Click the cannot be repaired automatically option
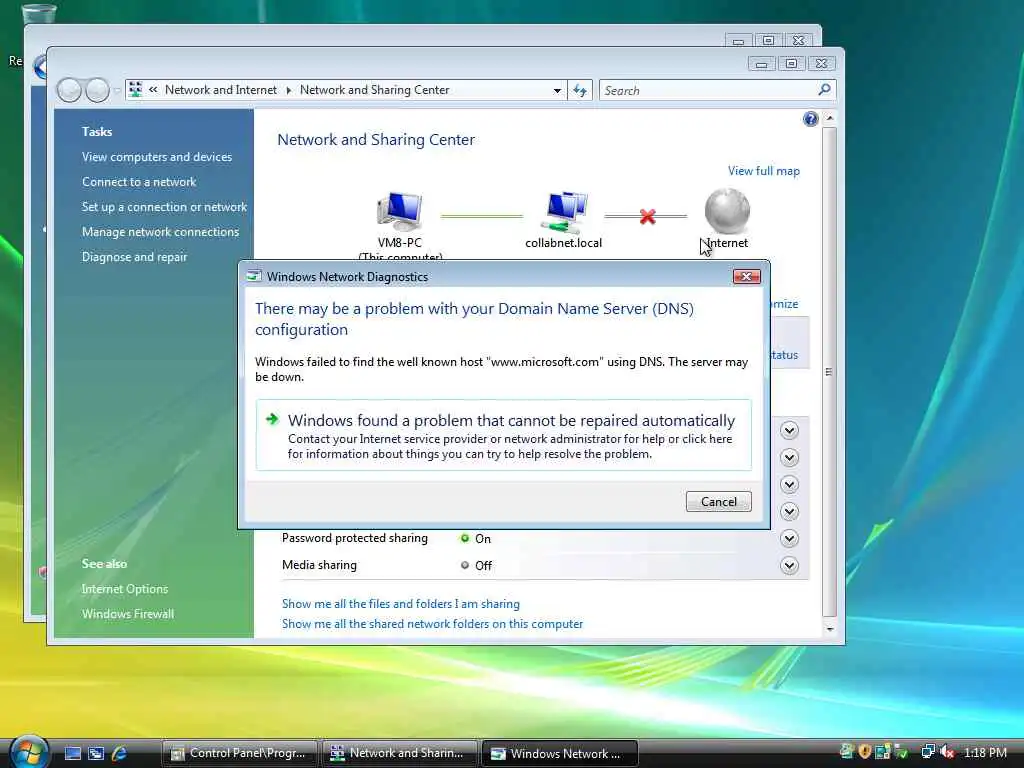Screen dimensions: 1024x768 tap(504, 435)
